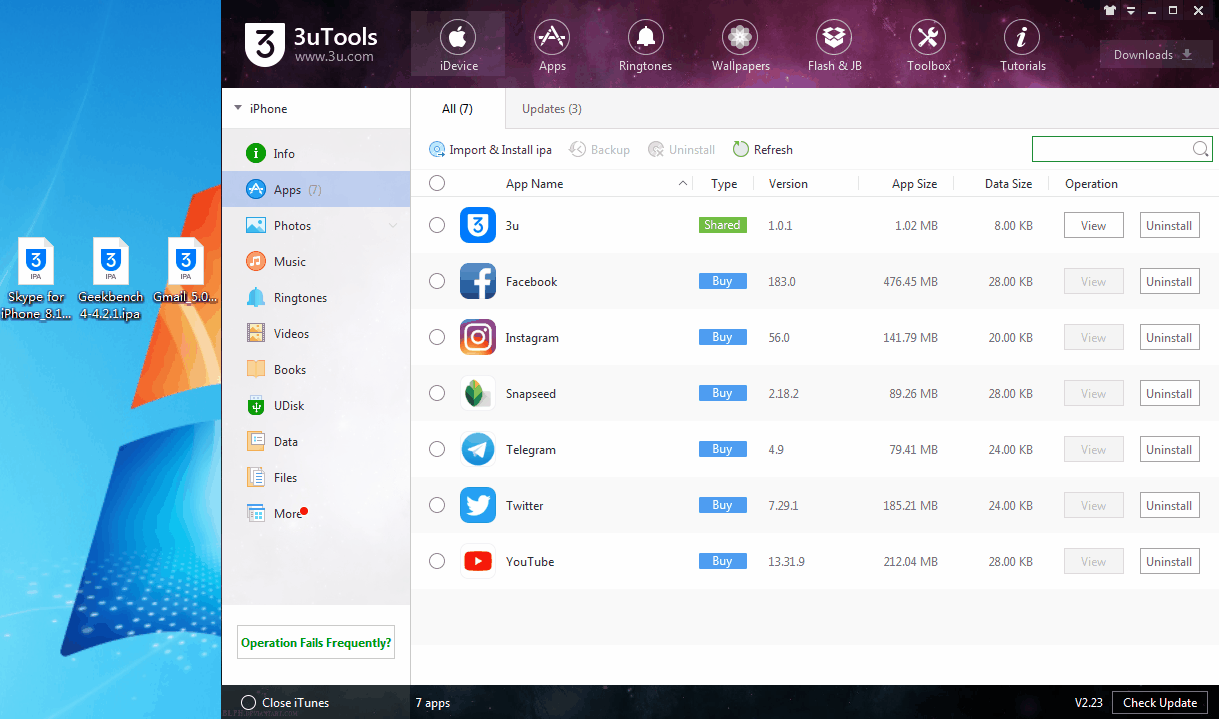
Task: Click Import & Install ipa
Action: [x=491, y=149]
